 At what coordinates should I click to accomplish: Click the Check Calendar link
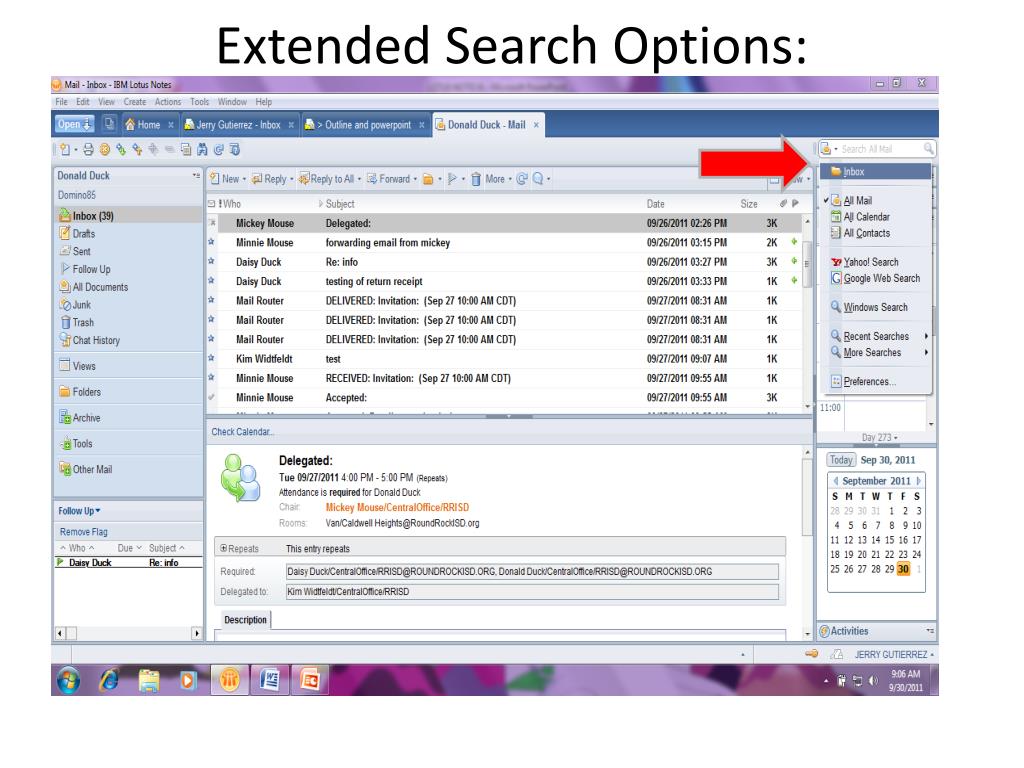pyautogui.click(x=242, y=432)
